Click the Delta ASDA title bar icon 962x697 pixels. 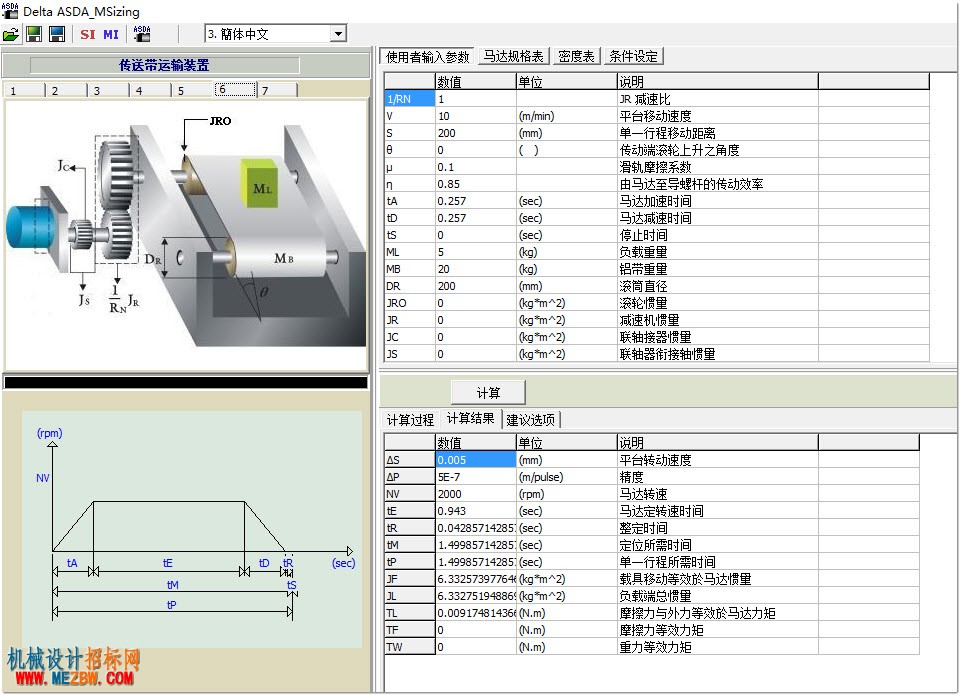point(10,10)
